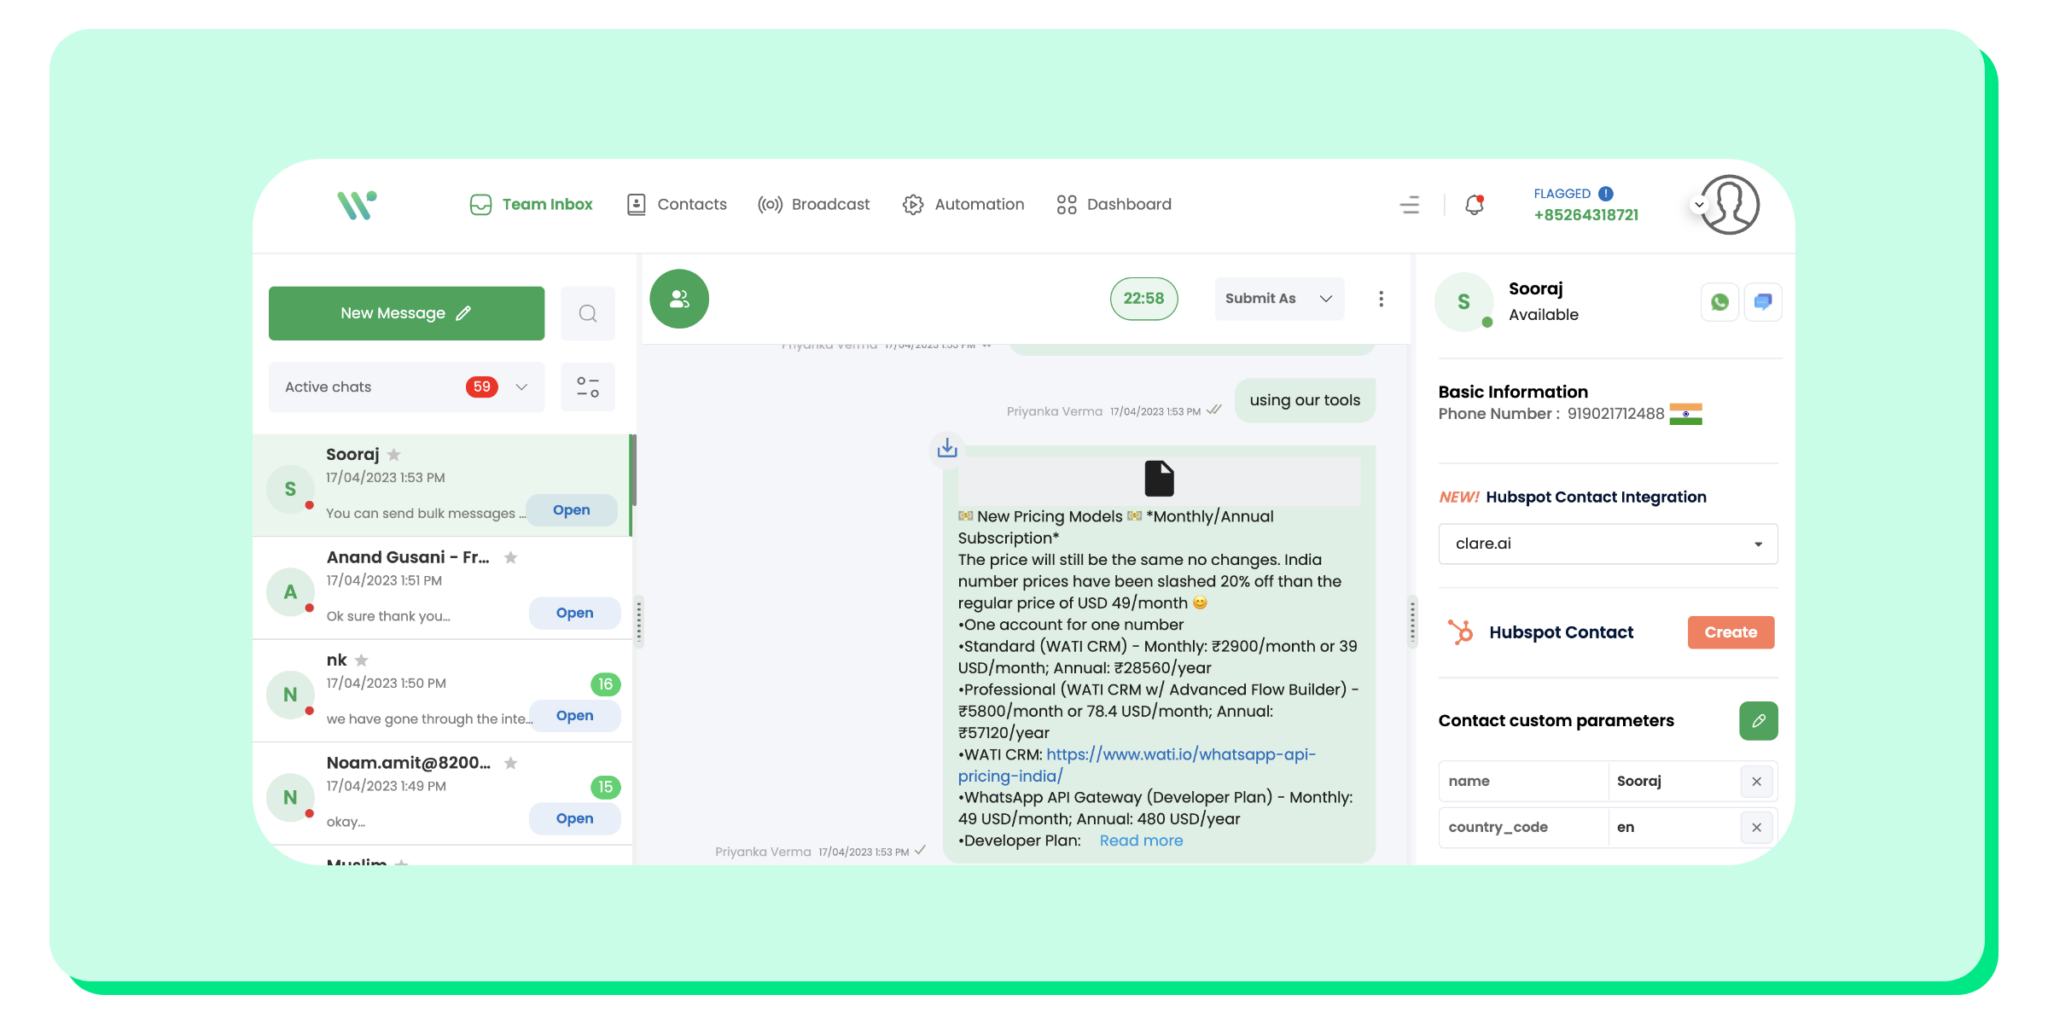Open WhatsApp icon next to Sooraj's profile
The image size is (2048, 1024).
click(x=1719, y=301)
